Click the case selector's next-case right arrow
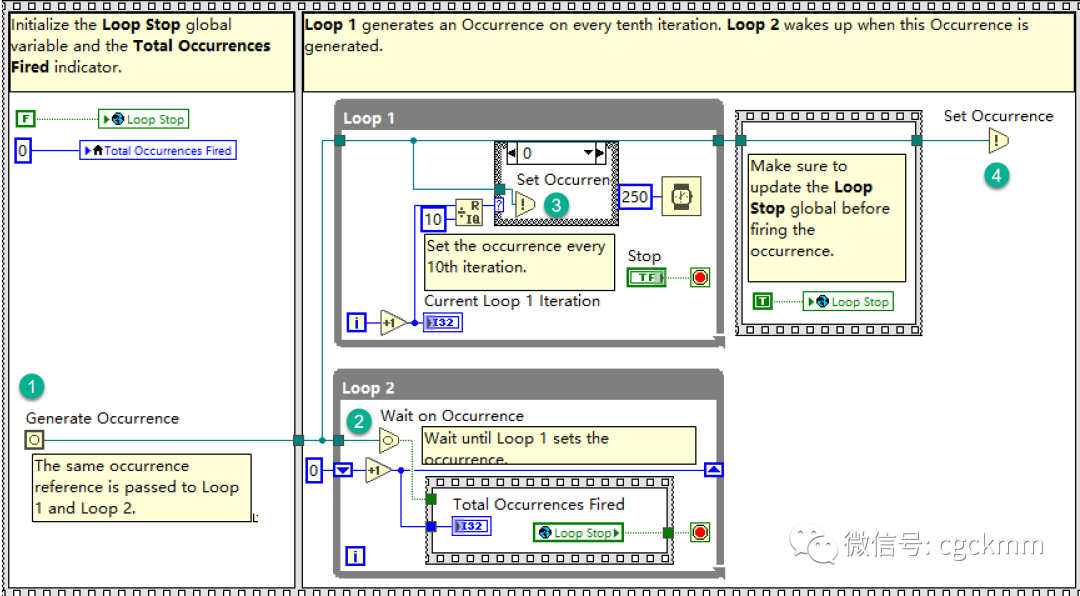The height and width of the screenshot is (596, 1080). point(600,153)
